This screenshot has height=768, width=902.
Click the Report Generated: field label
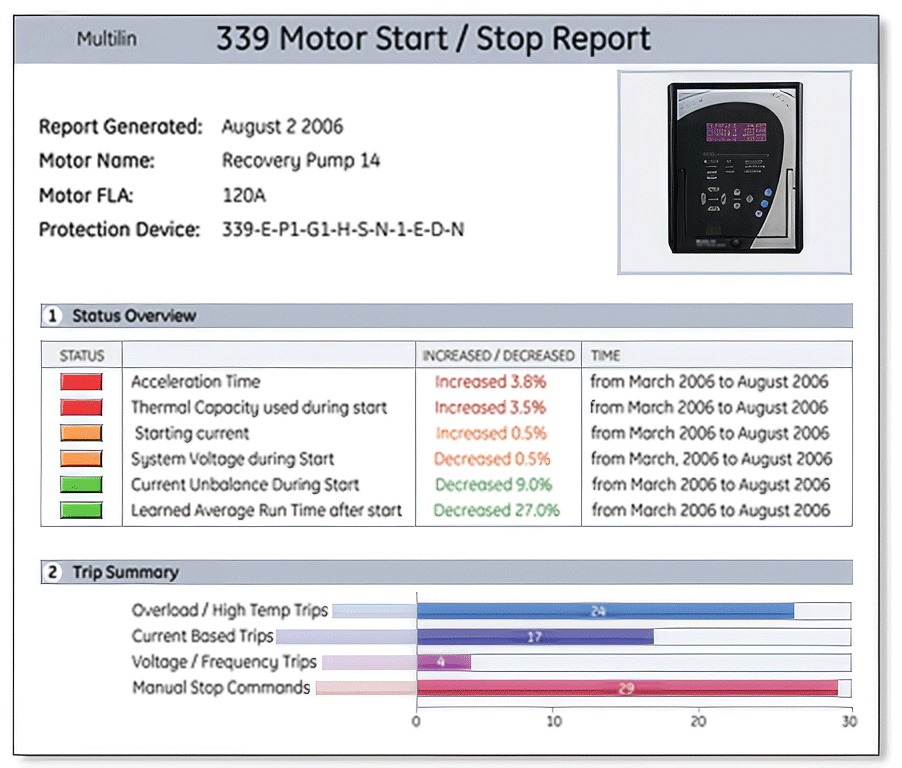click(121, 126)
